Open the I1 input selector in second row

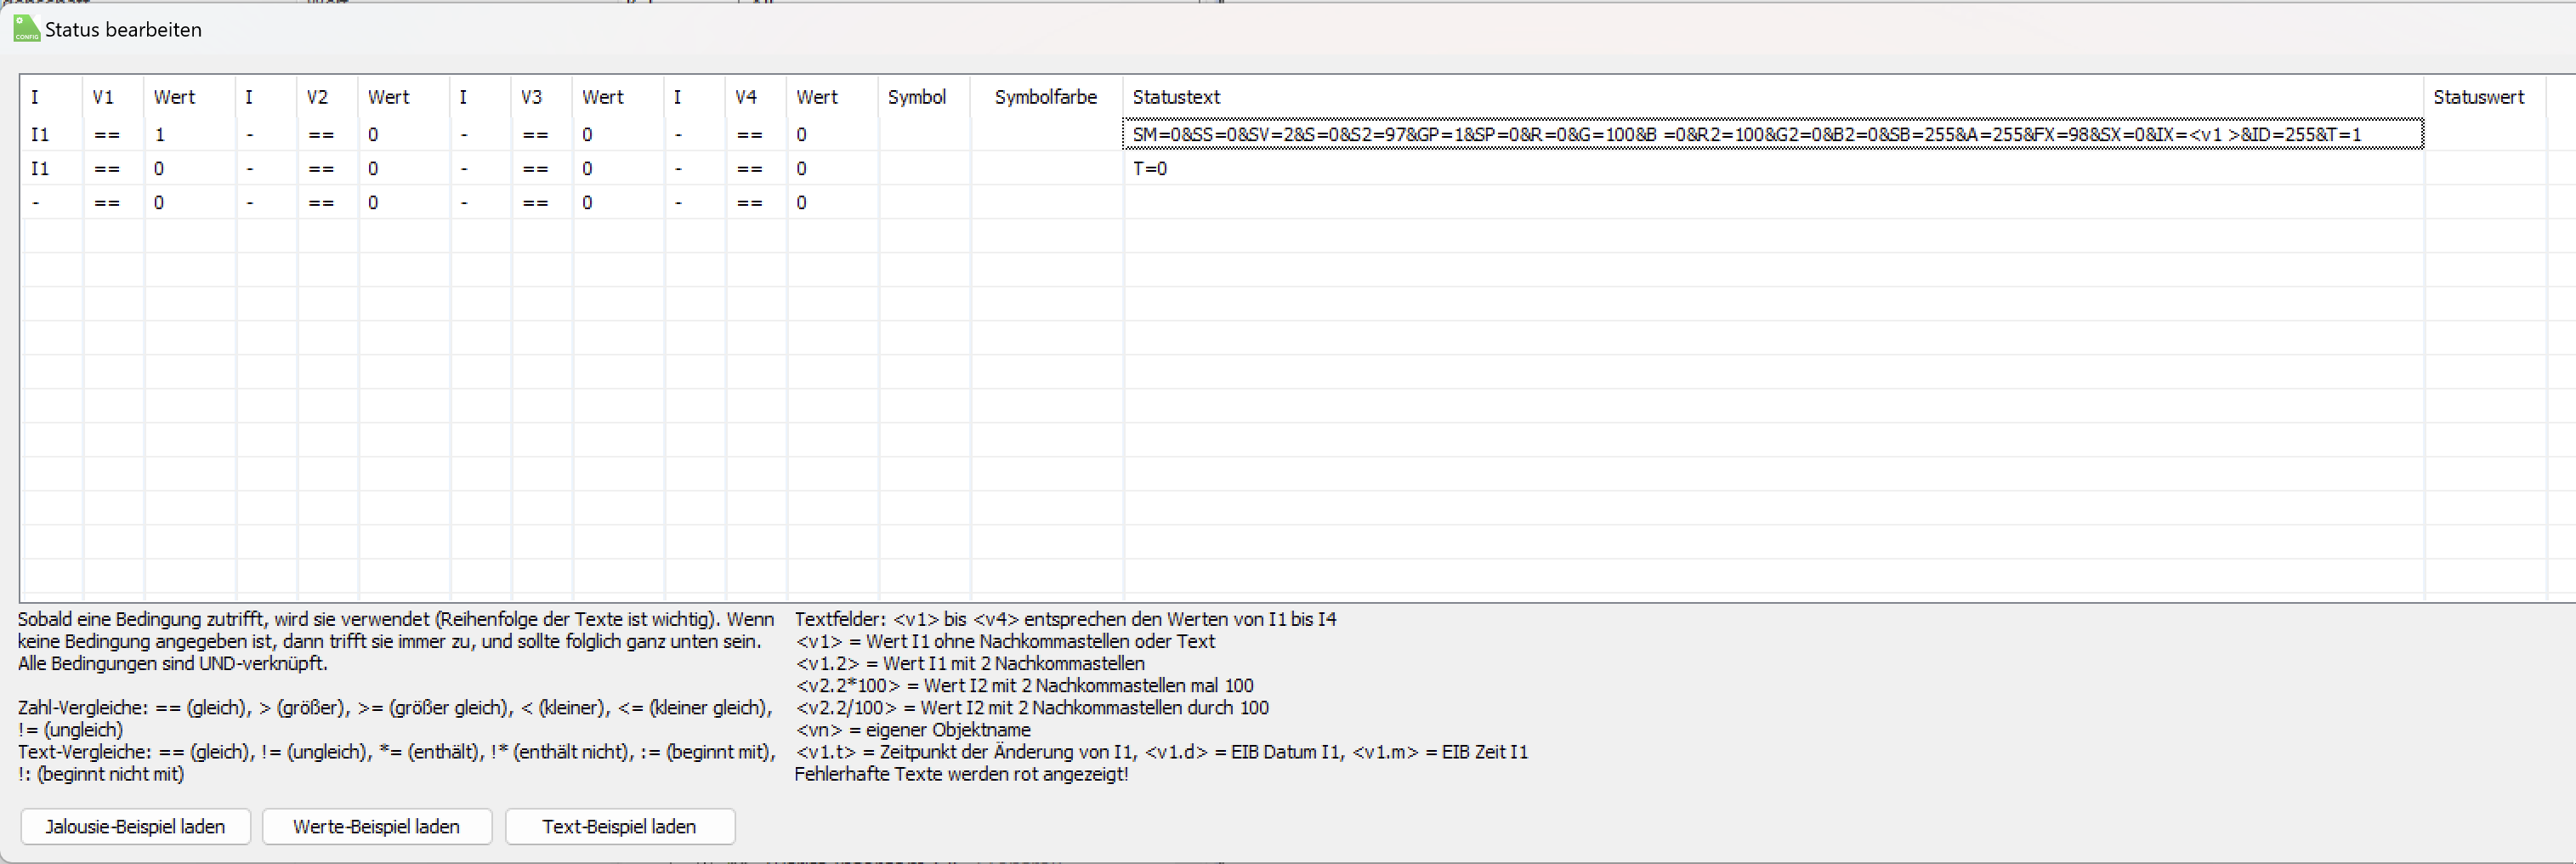pos(40,168)
